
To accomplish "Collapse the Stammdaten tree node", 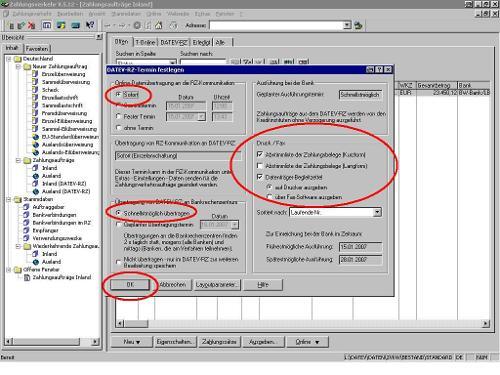I will [x=9, y=199].
